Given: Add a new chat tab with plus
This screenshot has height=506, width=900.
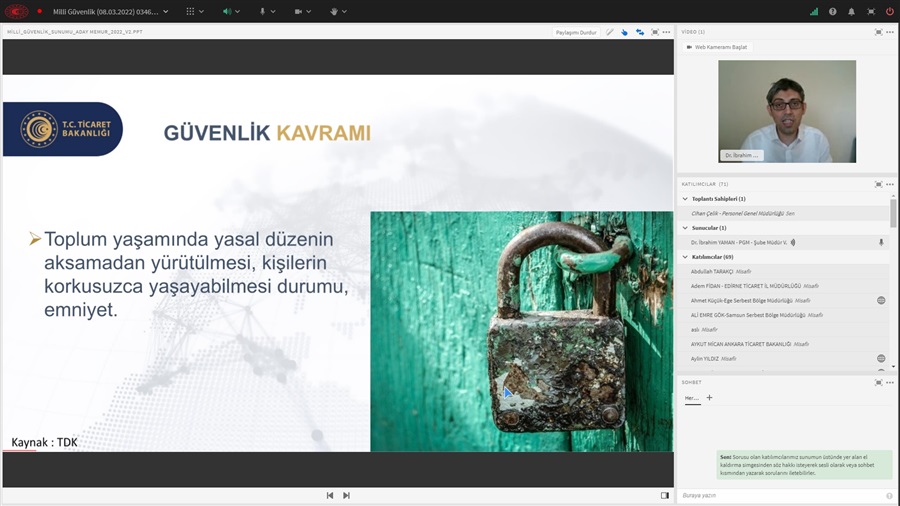Looking at the screenshot, I should [710, 398].
